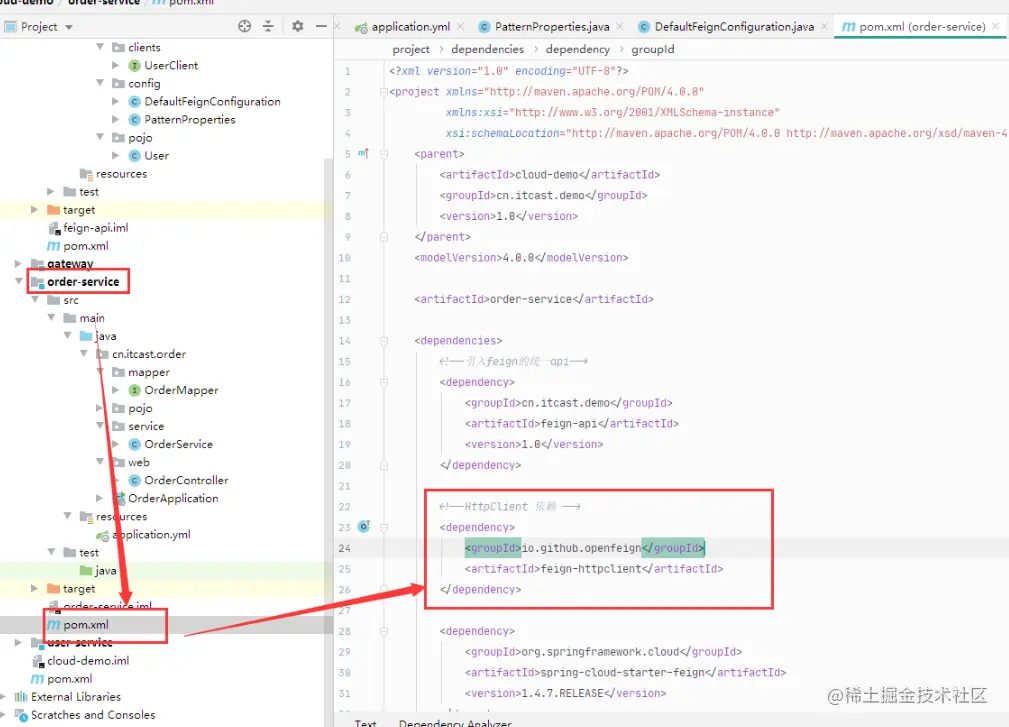Screen dimensions: 1009x727
Task: Switch to PatternProperties.java tab
Action: click(x=551, y=26)
